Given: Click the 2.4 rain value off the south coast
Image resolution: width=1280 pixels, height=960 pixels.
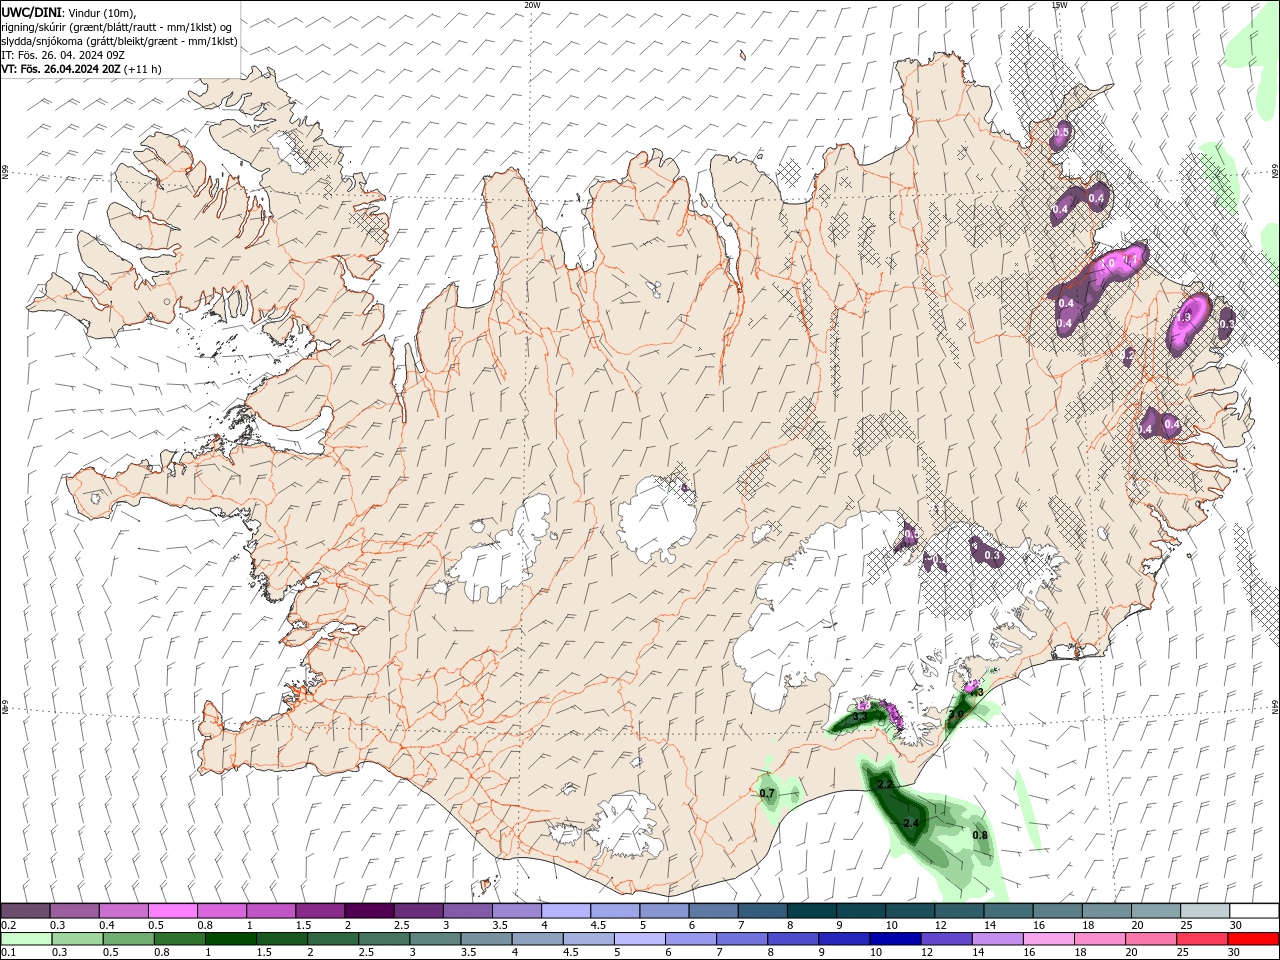Looking at the screenshot, I should tap(911, 823).
